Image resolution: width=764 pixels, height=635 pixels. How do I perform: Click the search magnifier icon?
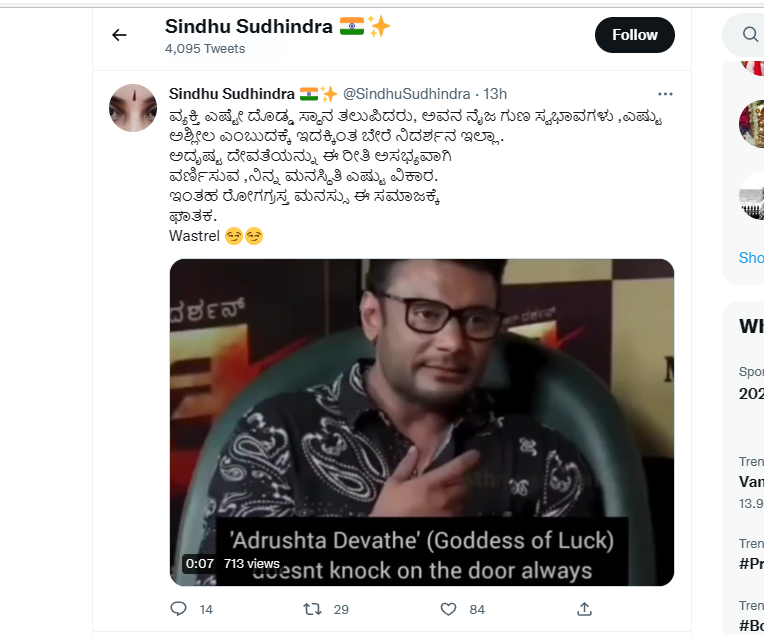pos(750,35)
